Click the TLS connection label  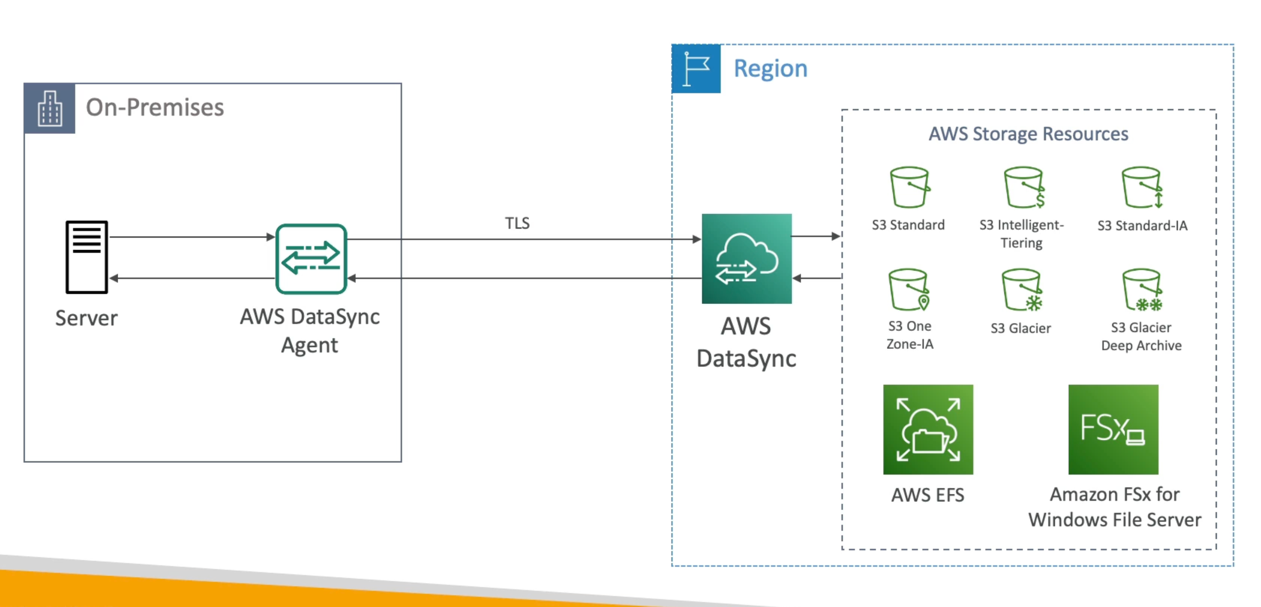[x=517, y=223]
